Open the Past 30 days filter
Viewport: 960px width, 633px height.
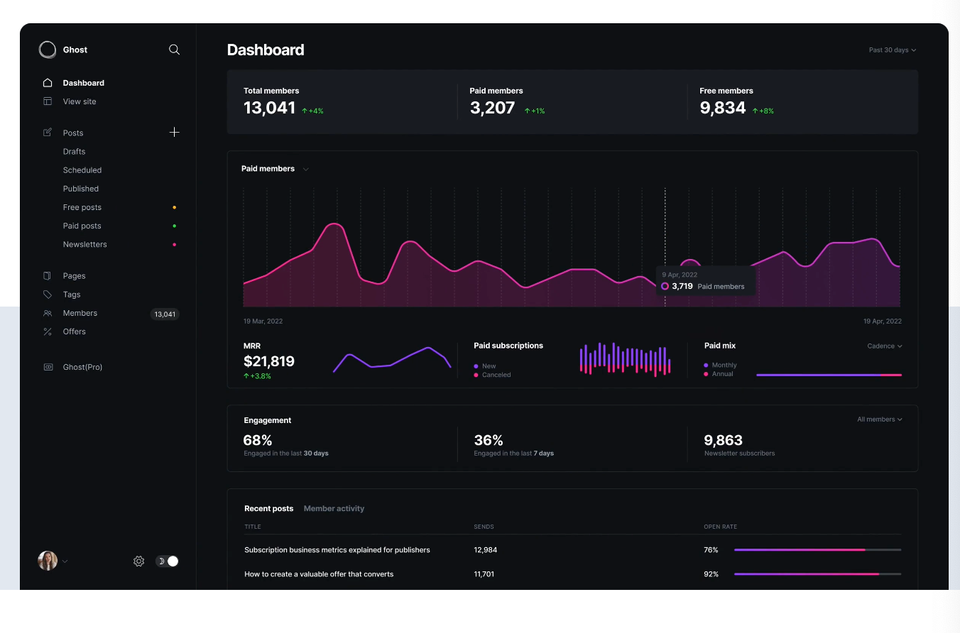pyautogui.click(x=892, y=49)
